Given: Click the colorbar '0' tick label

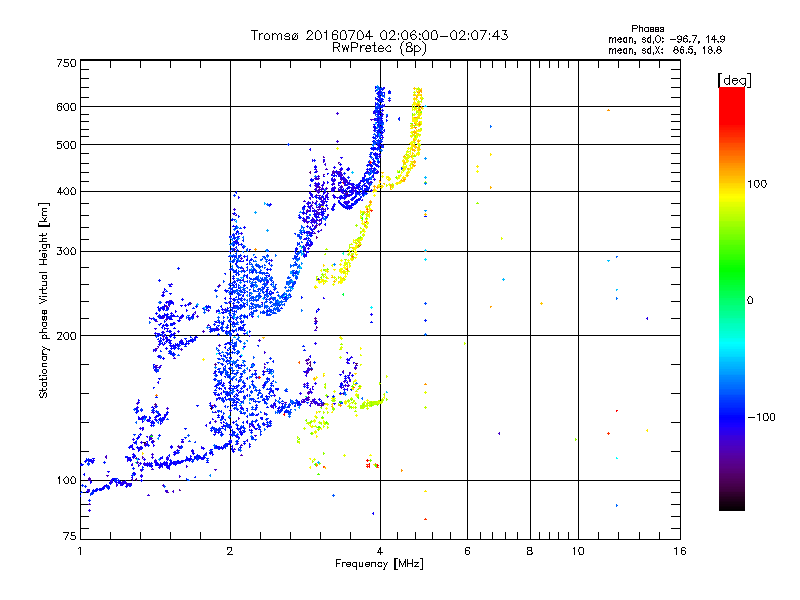Looking at the screenshot, I should pos(750,301).
